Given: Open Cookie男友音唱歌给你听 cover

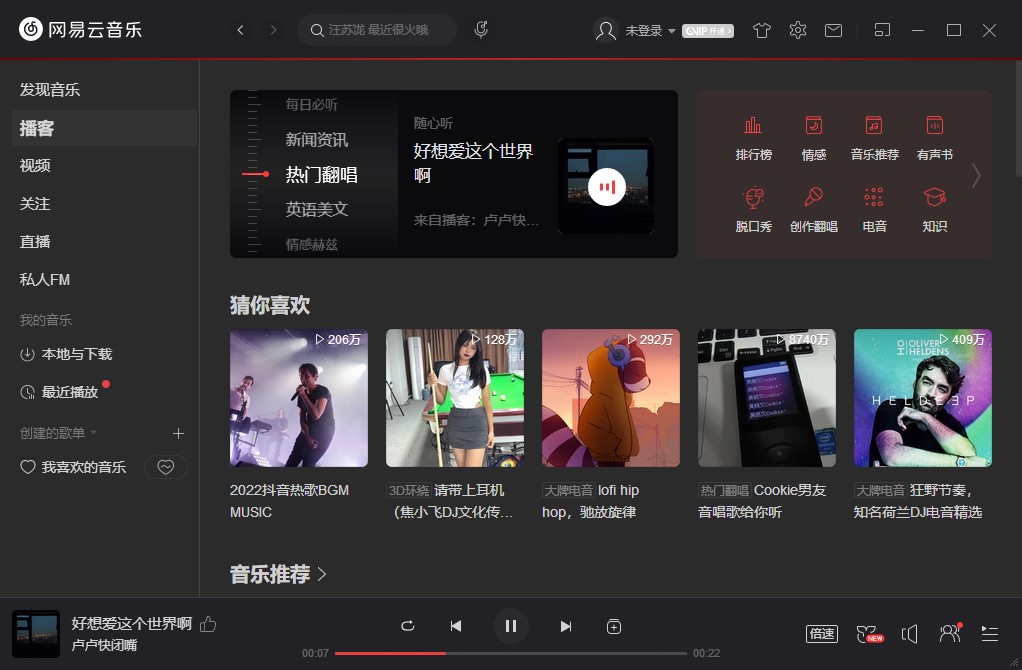Looking at the screenshot, I should 766,398.
